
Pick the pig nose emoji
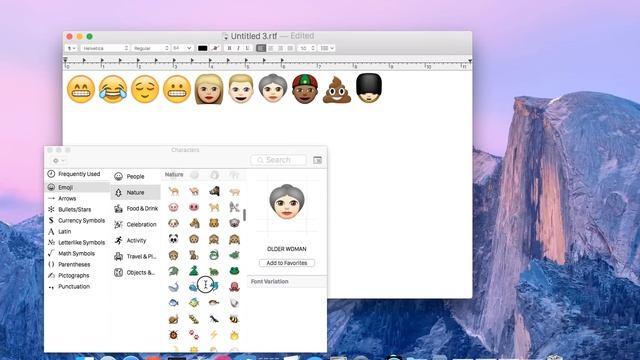[x=194, y=207]
